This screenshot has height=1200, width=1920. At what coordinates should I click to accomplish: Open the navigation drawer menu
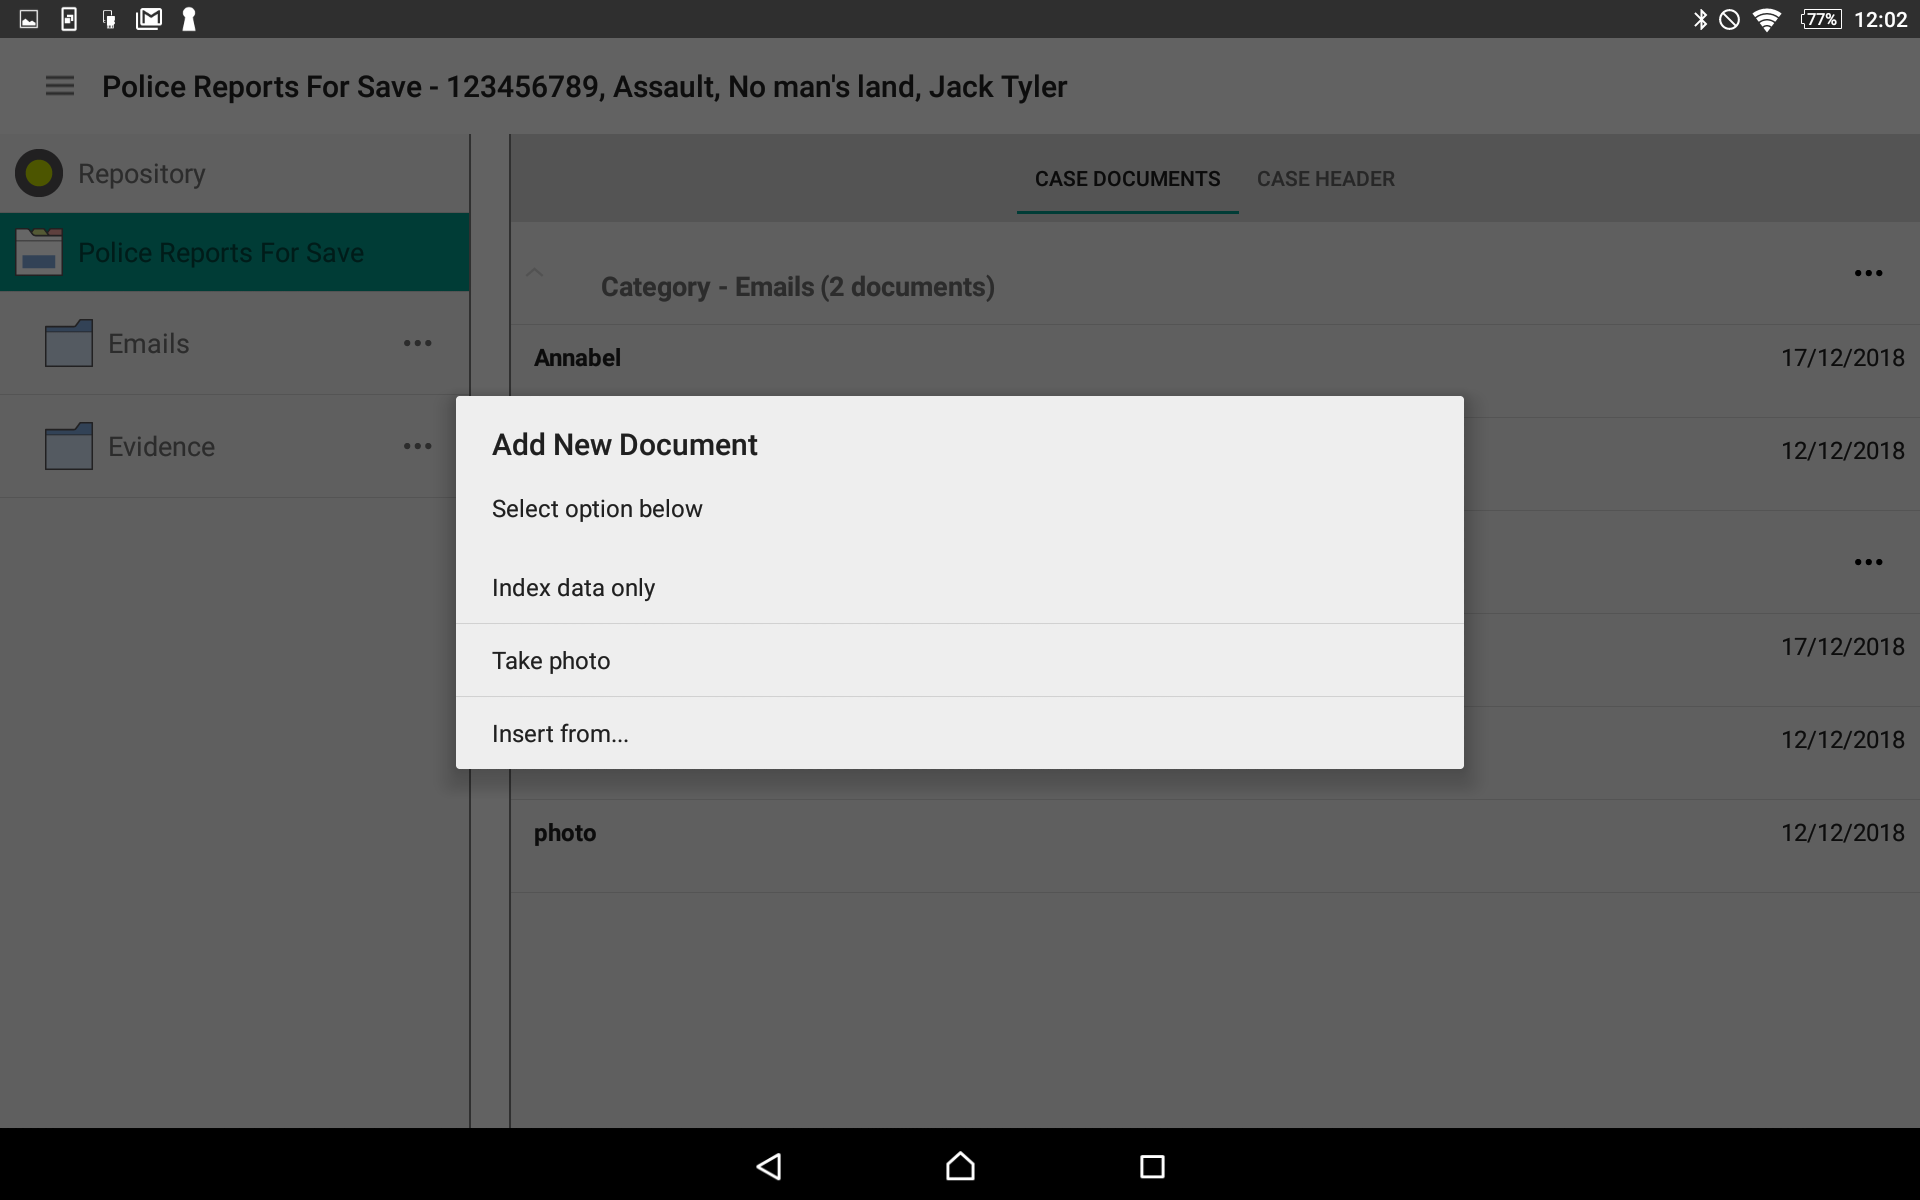[59, 86]
